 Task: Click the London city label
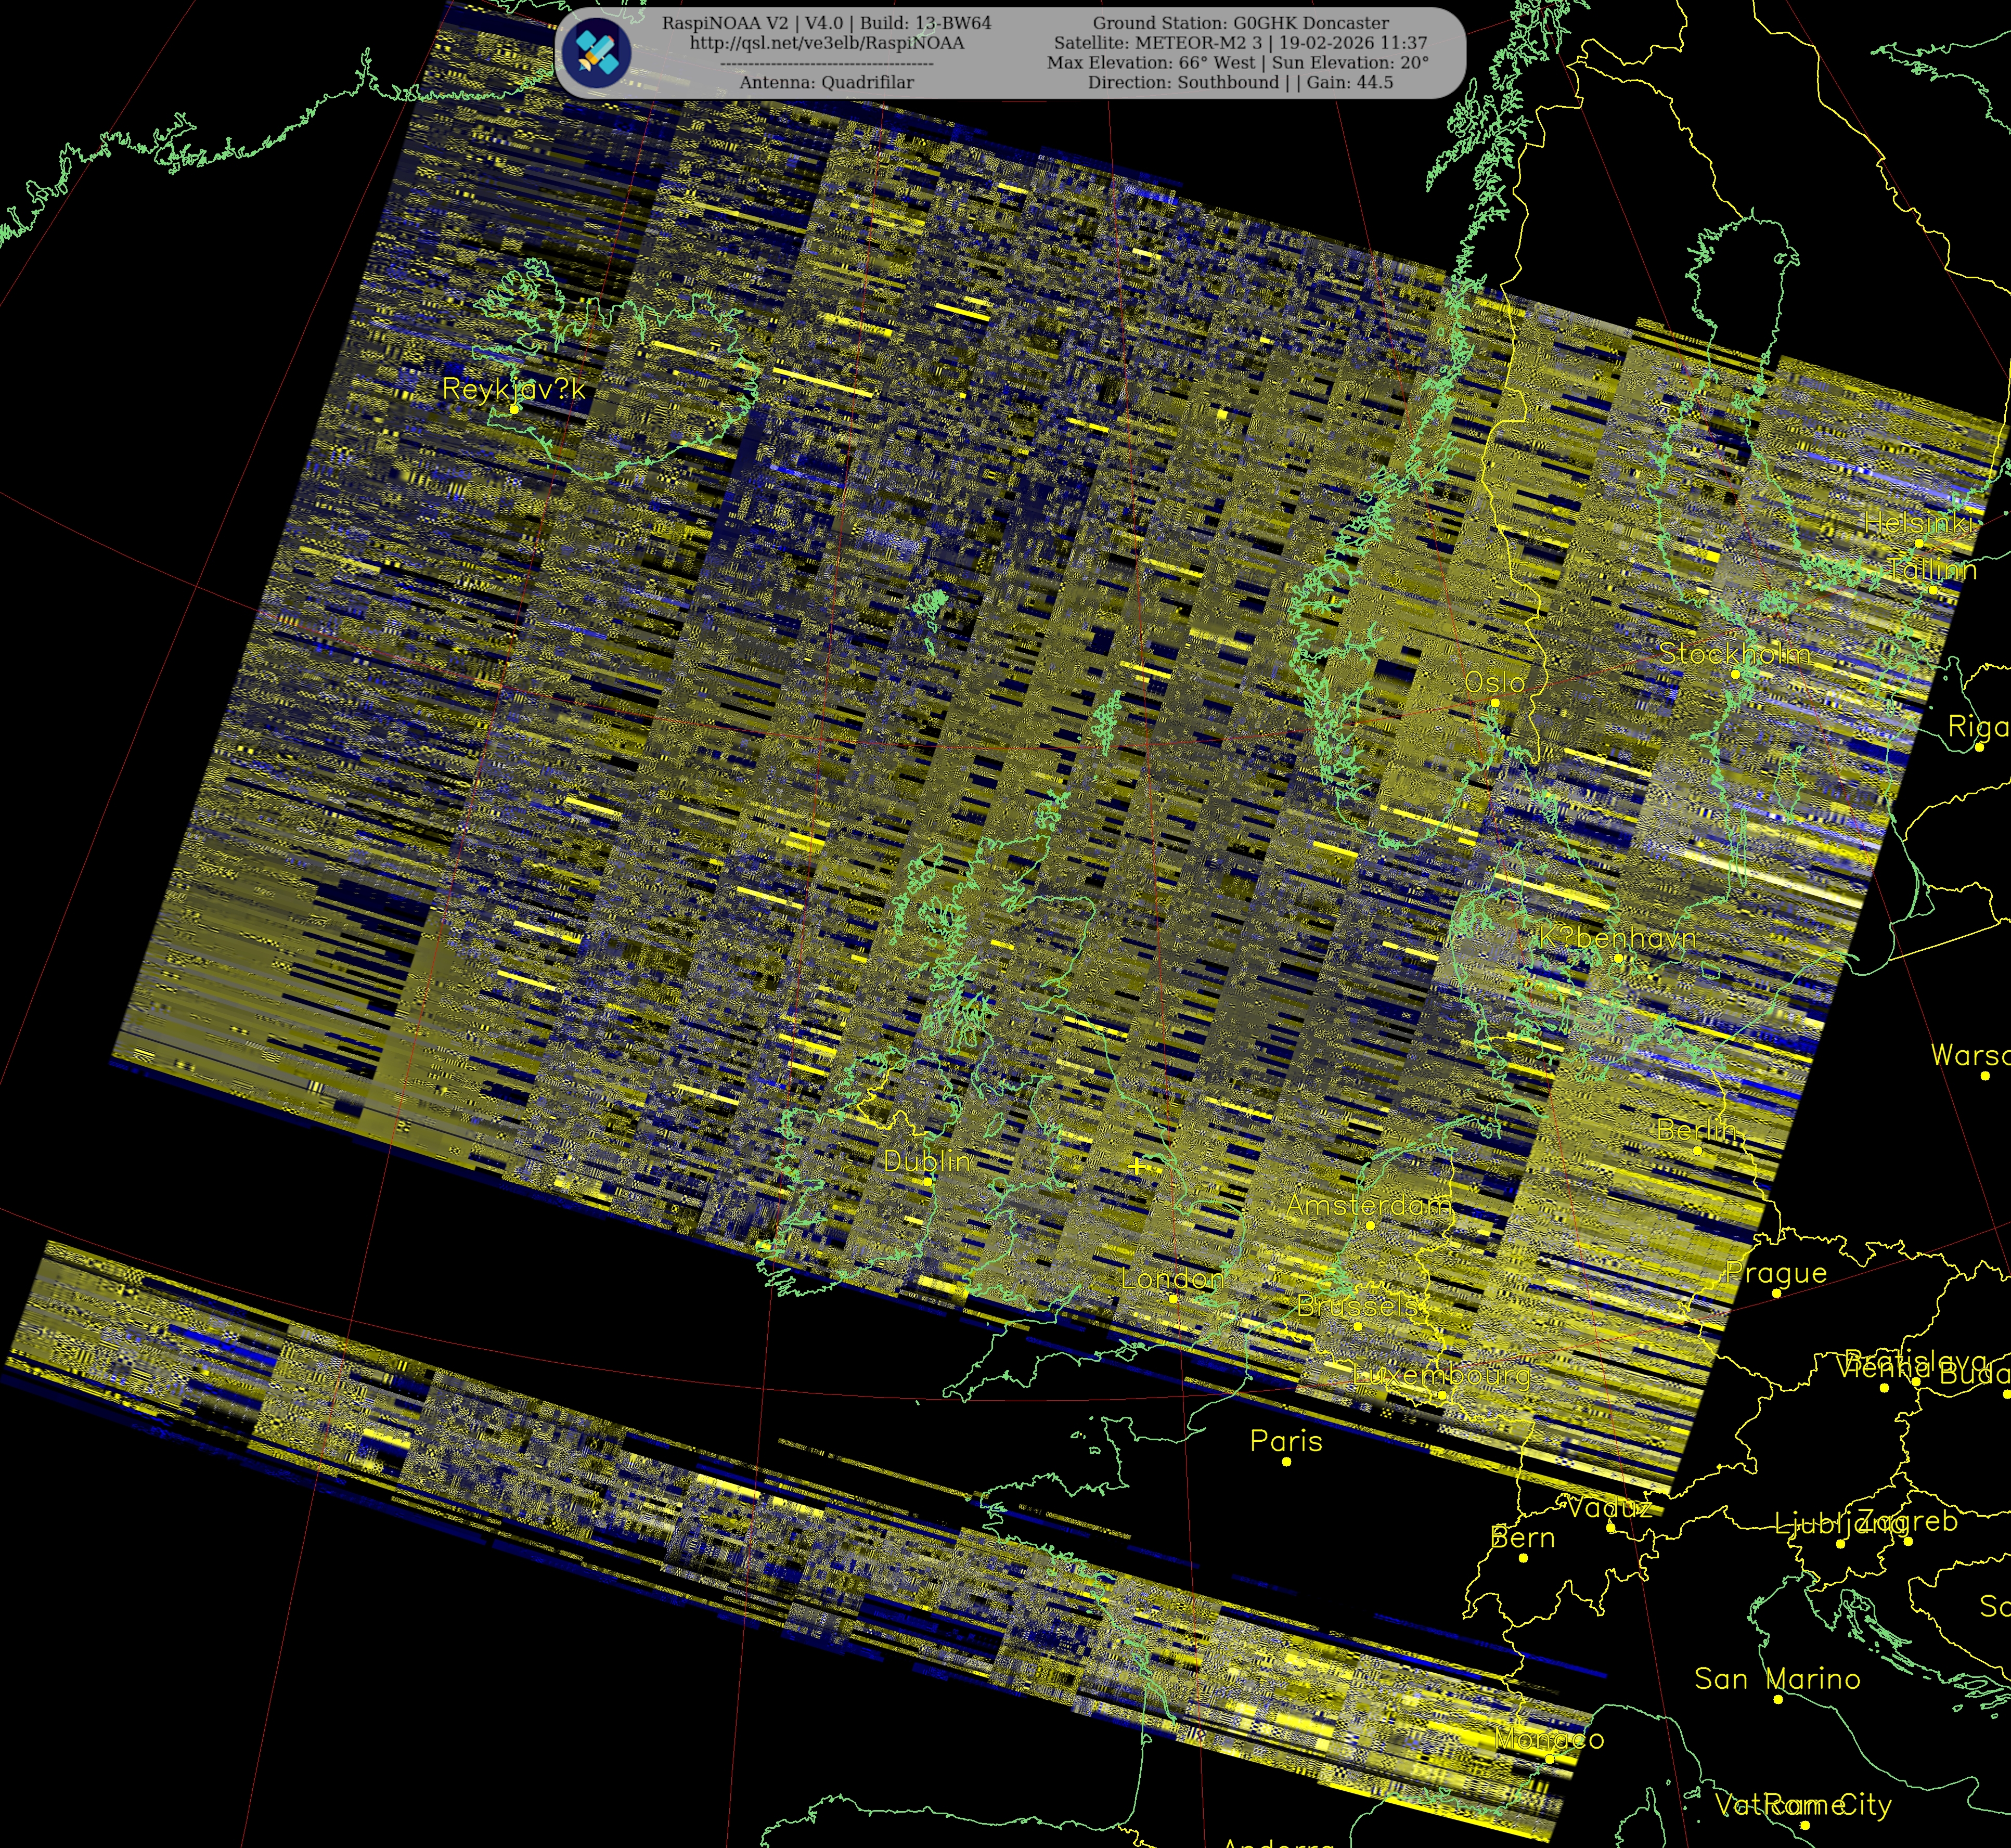(x=1172, y=1279)
